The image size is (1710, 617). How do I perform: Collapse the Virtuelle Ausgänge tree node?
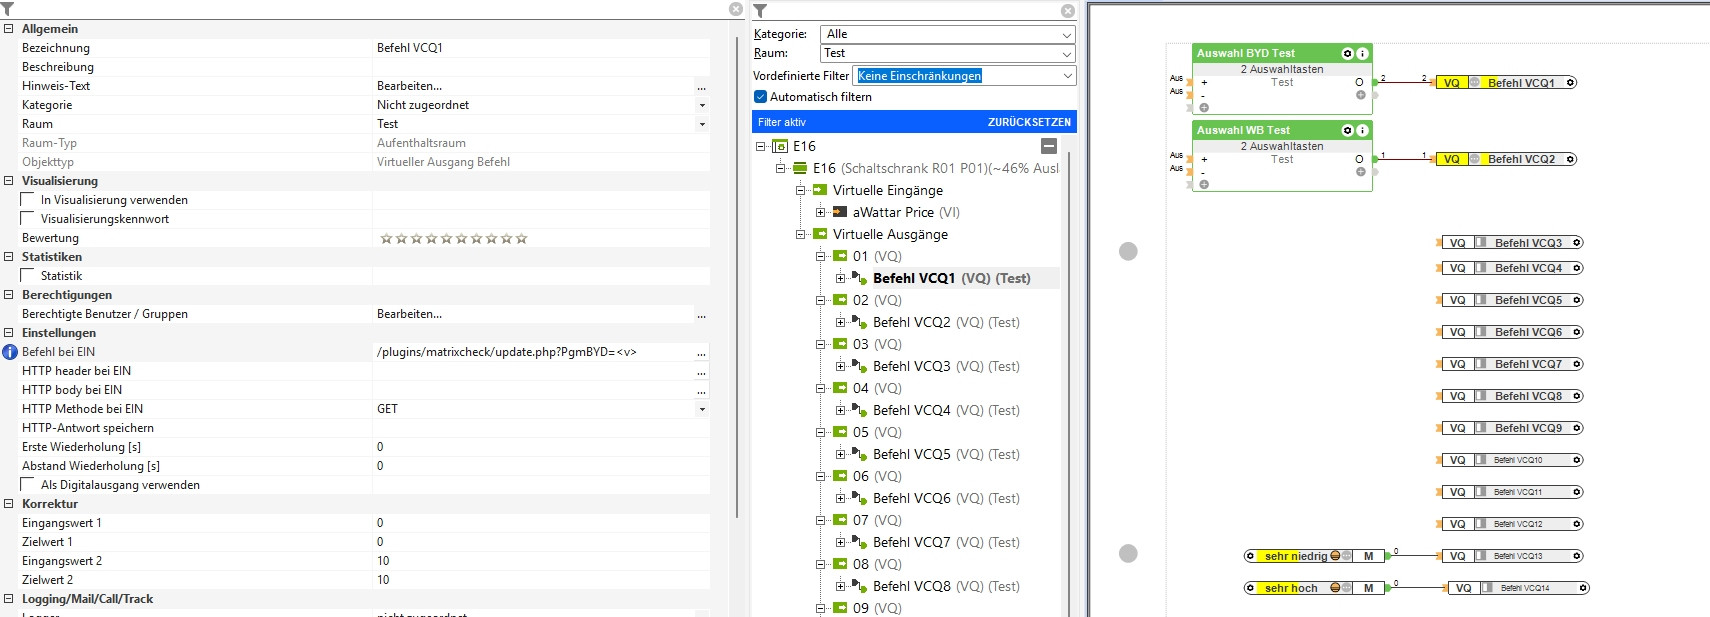(800, 234)
